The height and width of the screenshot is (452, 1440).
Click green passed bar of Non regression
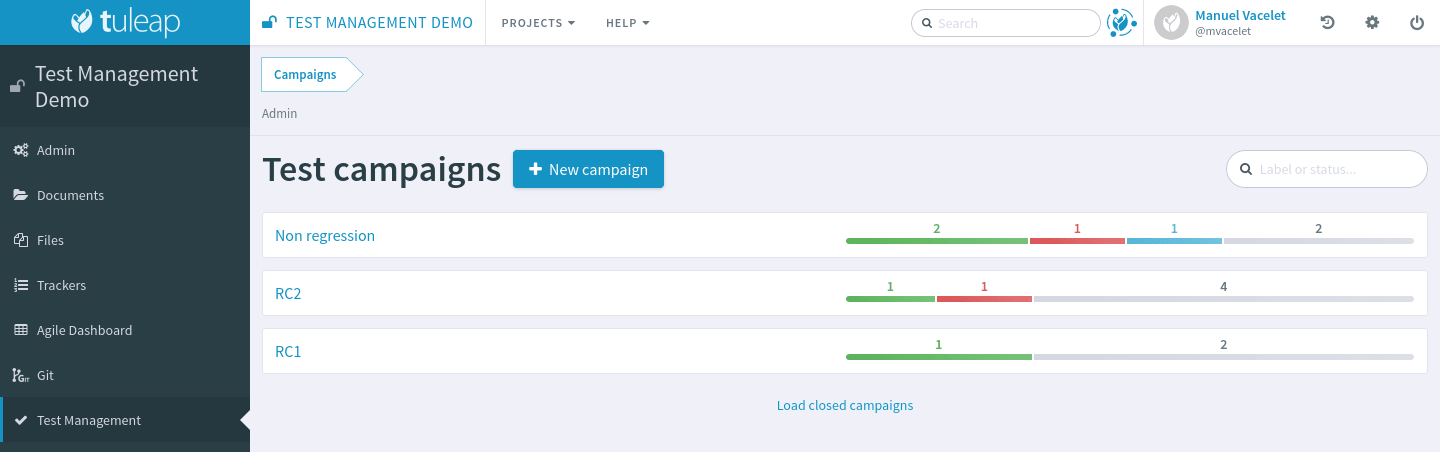[x=937, y=241]
